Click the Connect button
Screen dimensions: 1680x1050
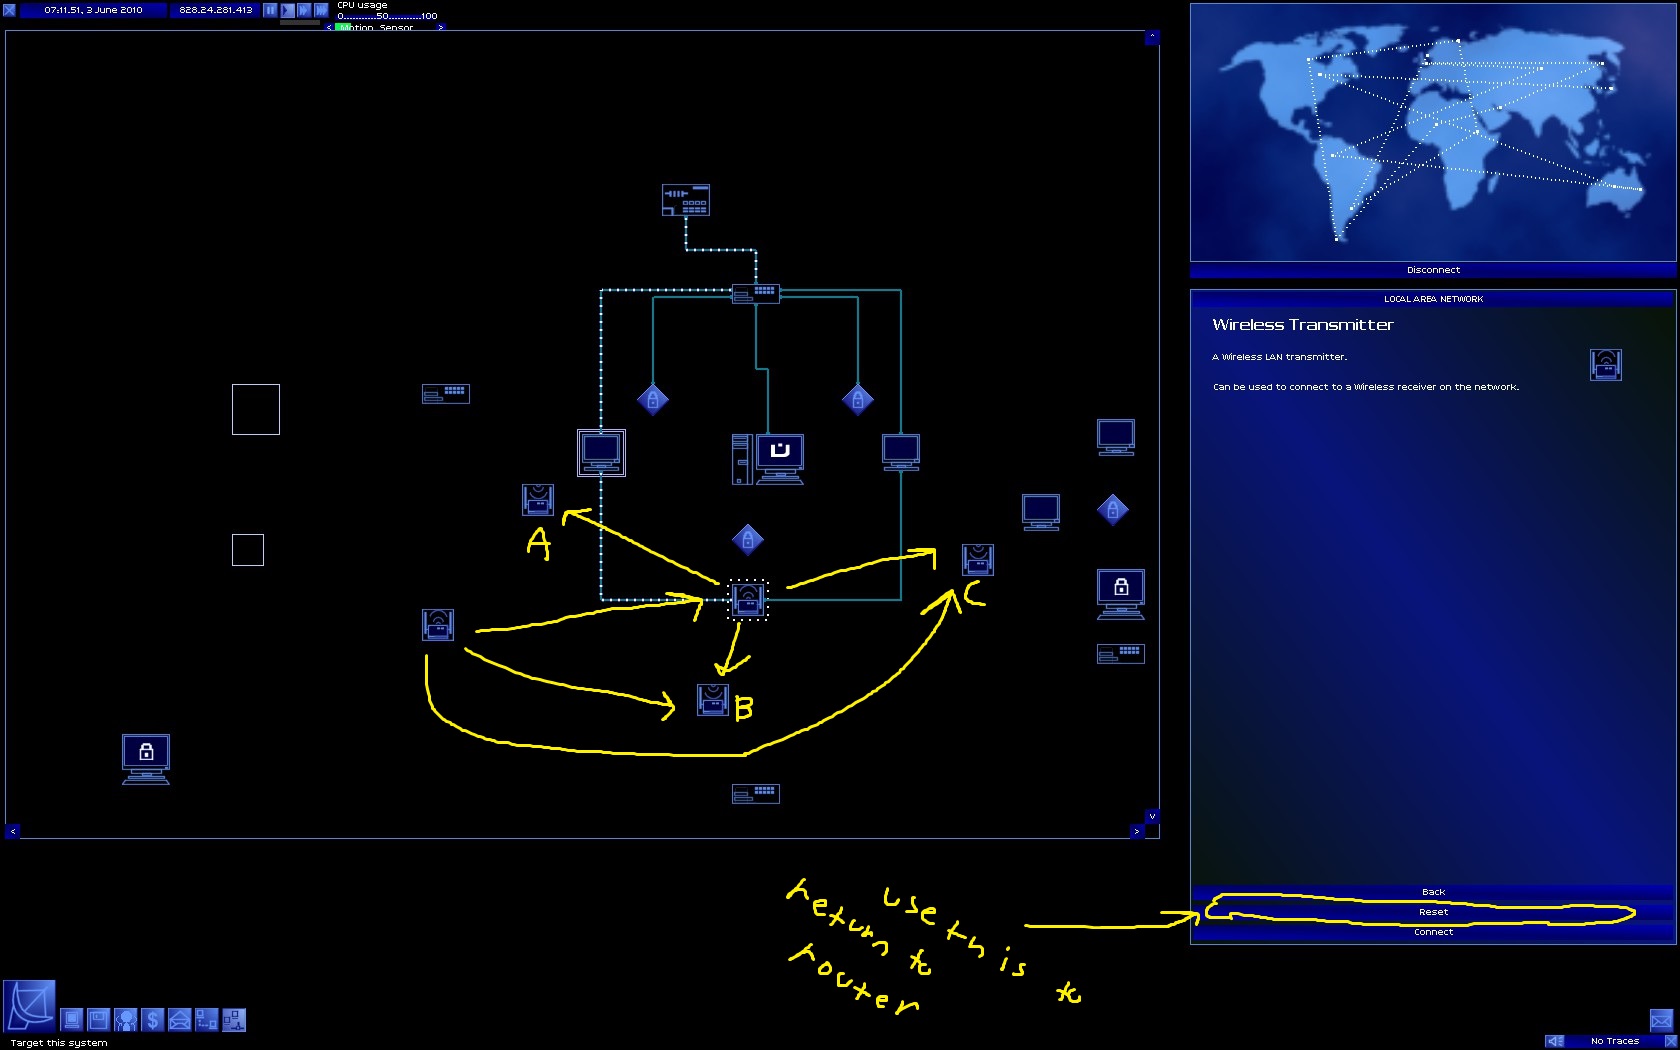tap(1433, 932)
